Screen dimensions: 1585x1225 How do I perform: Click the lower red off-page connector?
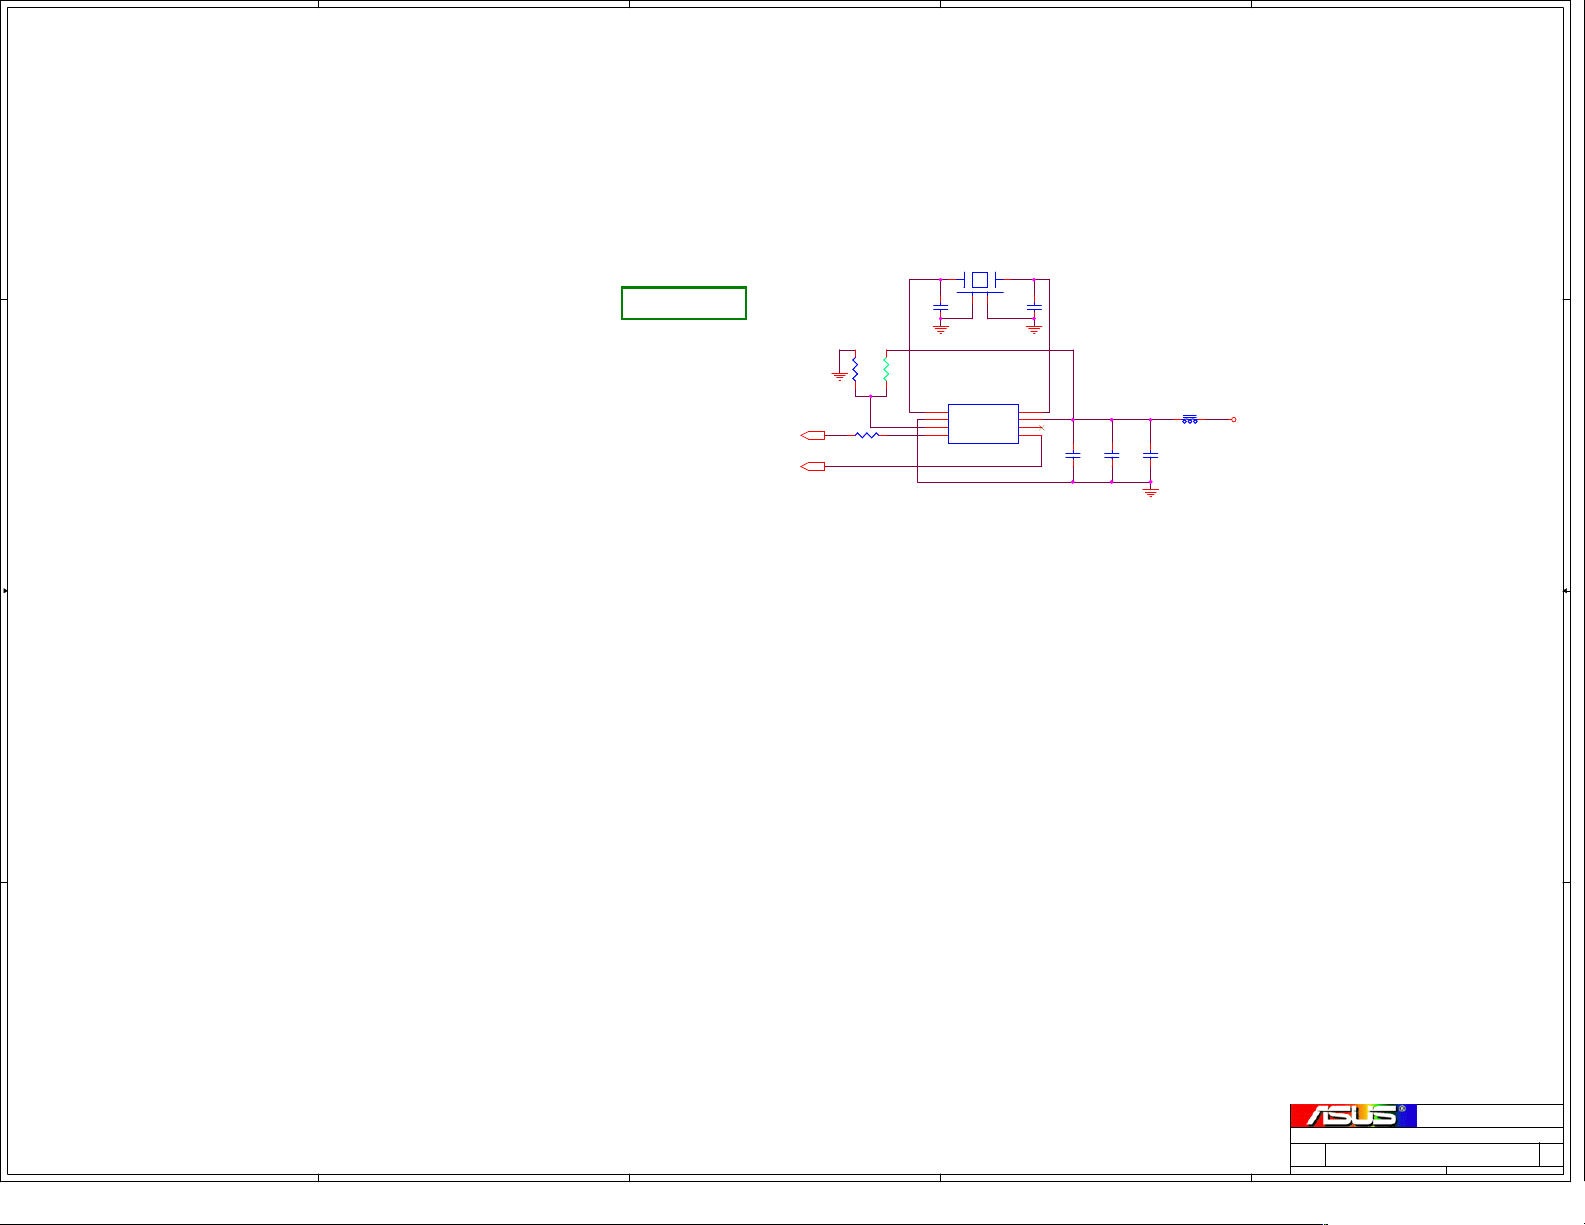pos(814,466)
